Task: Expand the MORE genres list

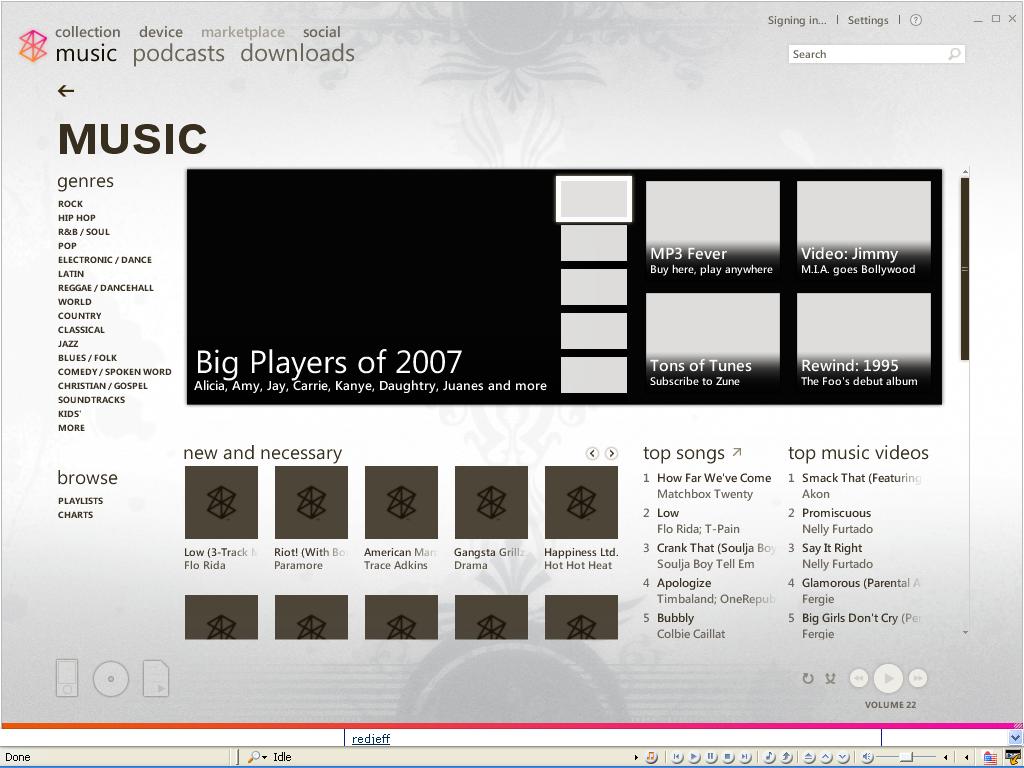Action: click(71, 428)
